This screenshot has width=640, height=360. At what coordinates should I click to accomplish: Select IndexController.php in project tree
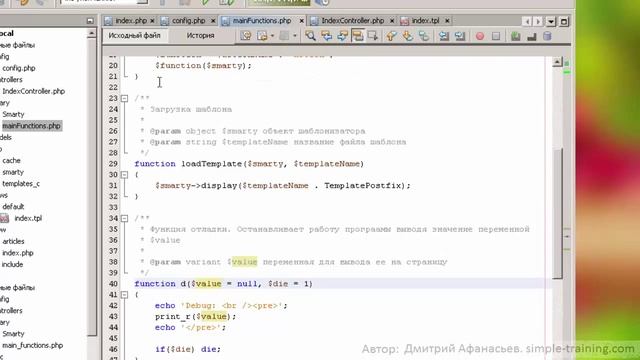coord(33,91)
